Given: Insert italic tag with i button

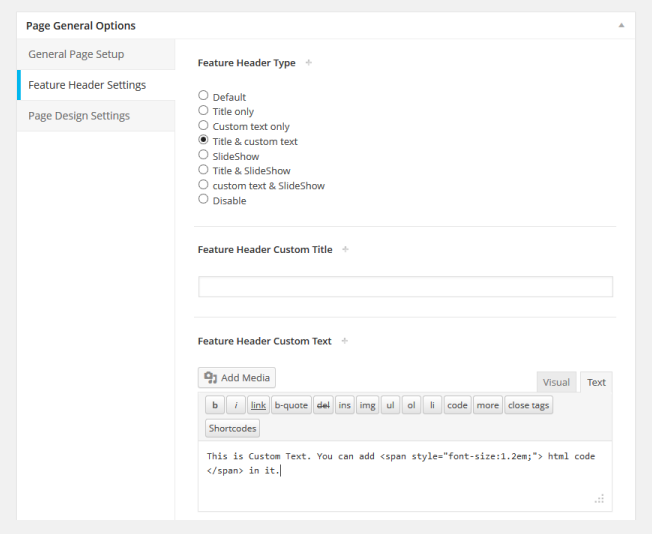Looking at the screenshot, I should [x=236, y=405].
